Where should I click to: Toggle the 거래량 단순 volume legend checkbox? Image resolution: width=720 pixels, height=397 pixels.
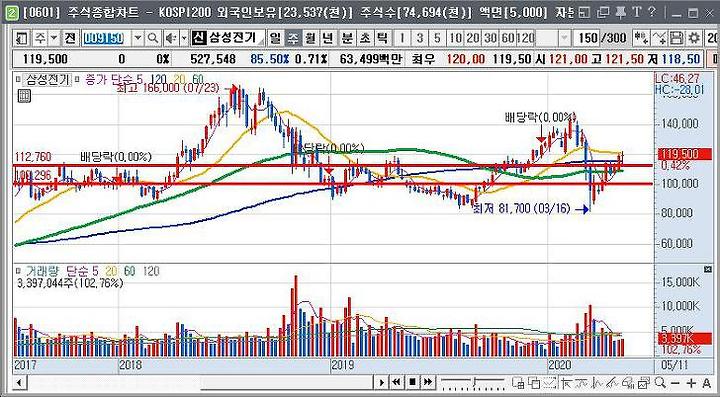click(x=18, y=270)
